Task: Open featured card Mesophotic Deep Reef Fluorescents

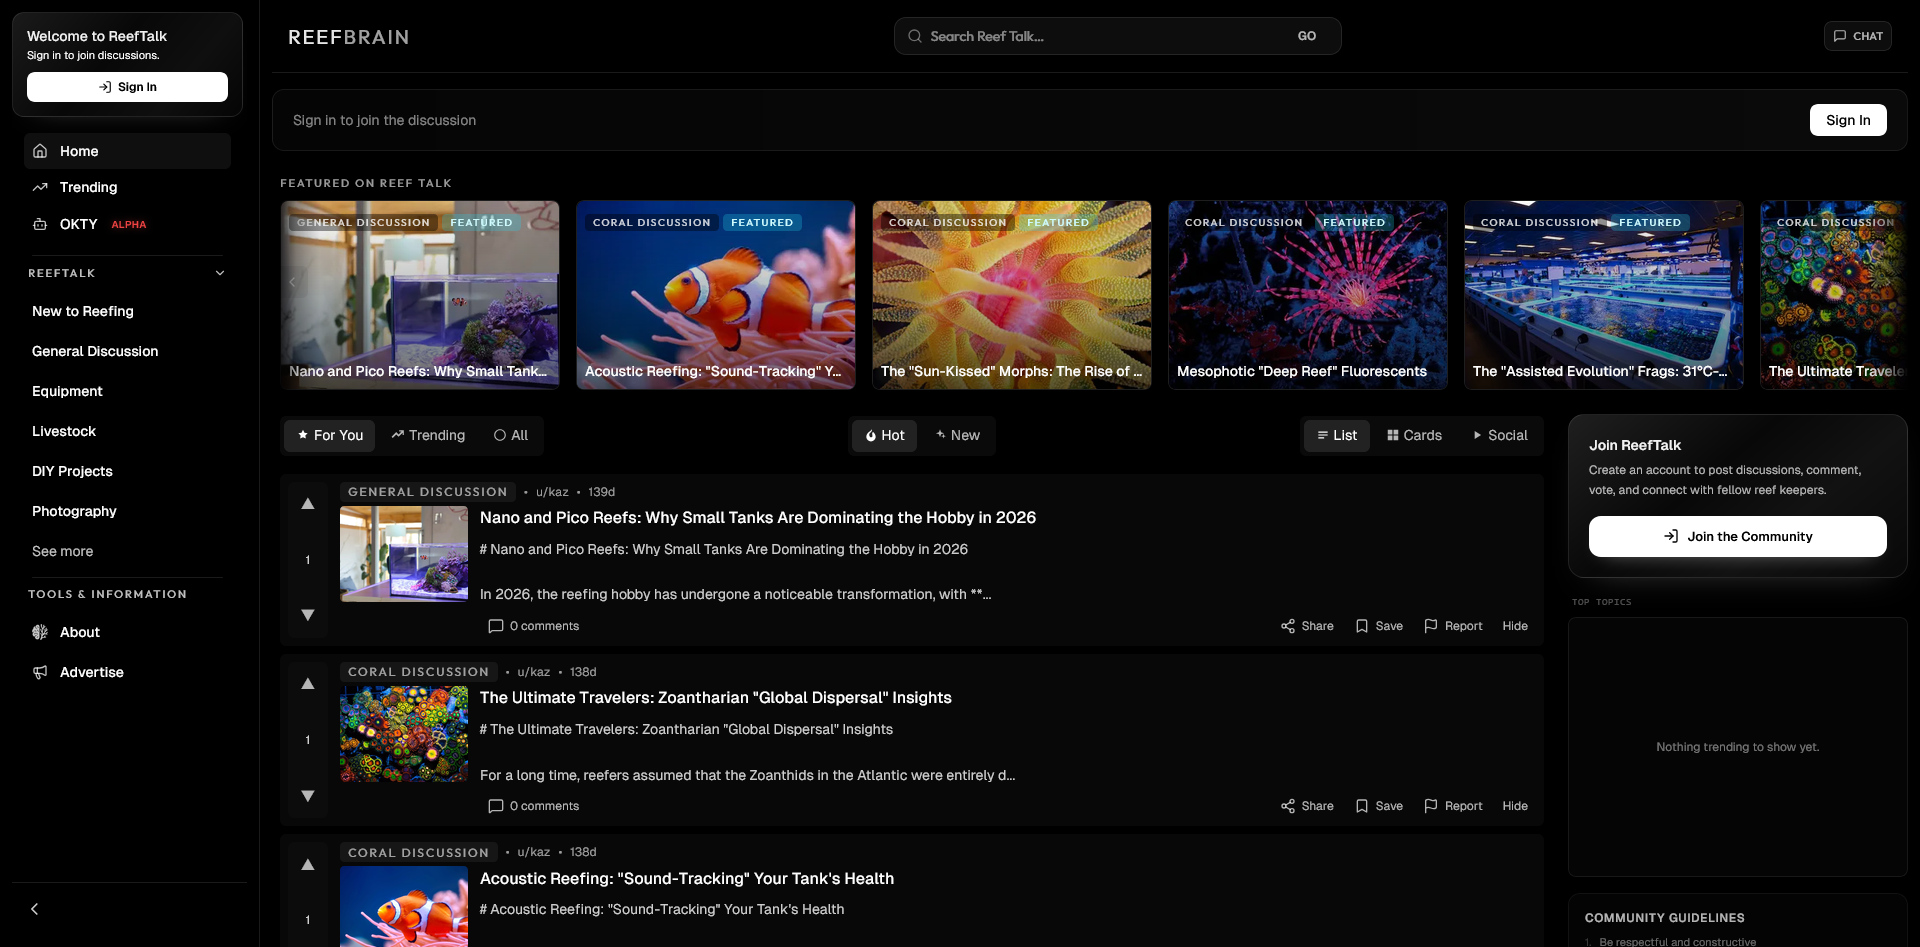Action: (x=1308, y=295)
